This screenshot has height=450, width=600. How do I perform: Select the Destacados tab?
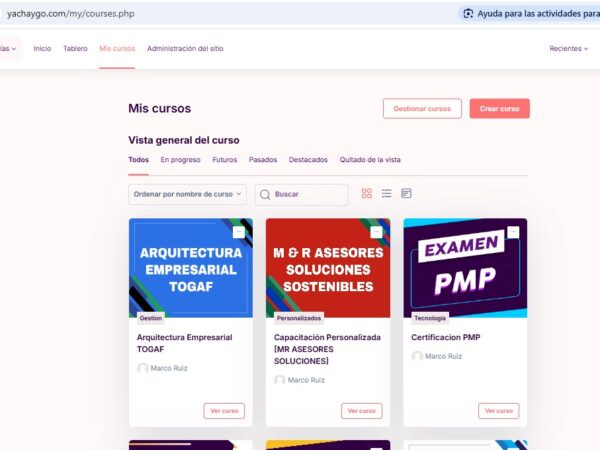pyautogui.click(x=308, y=160)
